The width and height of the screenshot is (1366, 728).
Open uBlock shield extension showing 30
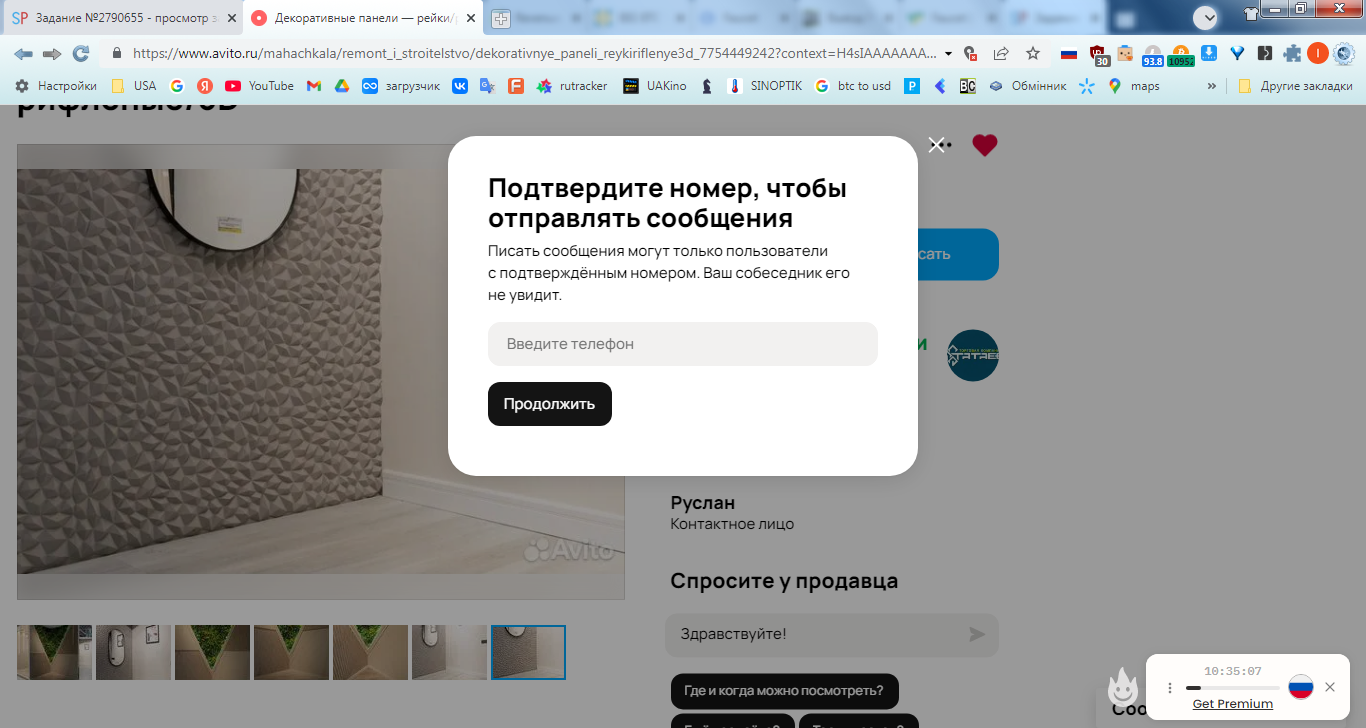coord(1099,55)
